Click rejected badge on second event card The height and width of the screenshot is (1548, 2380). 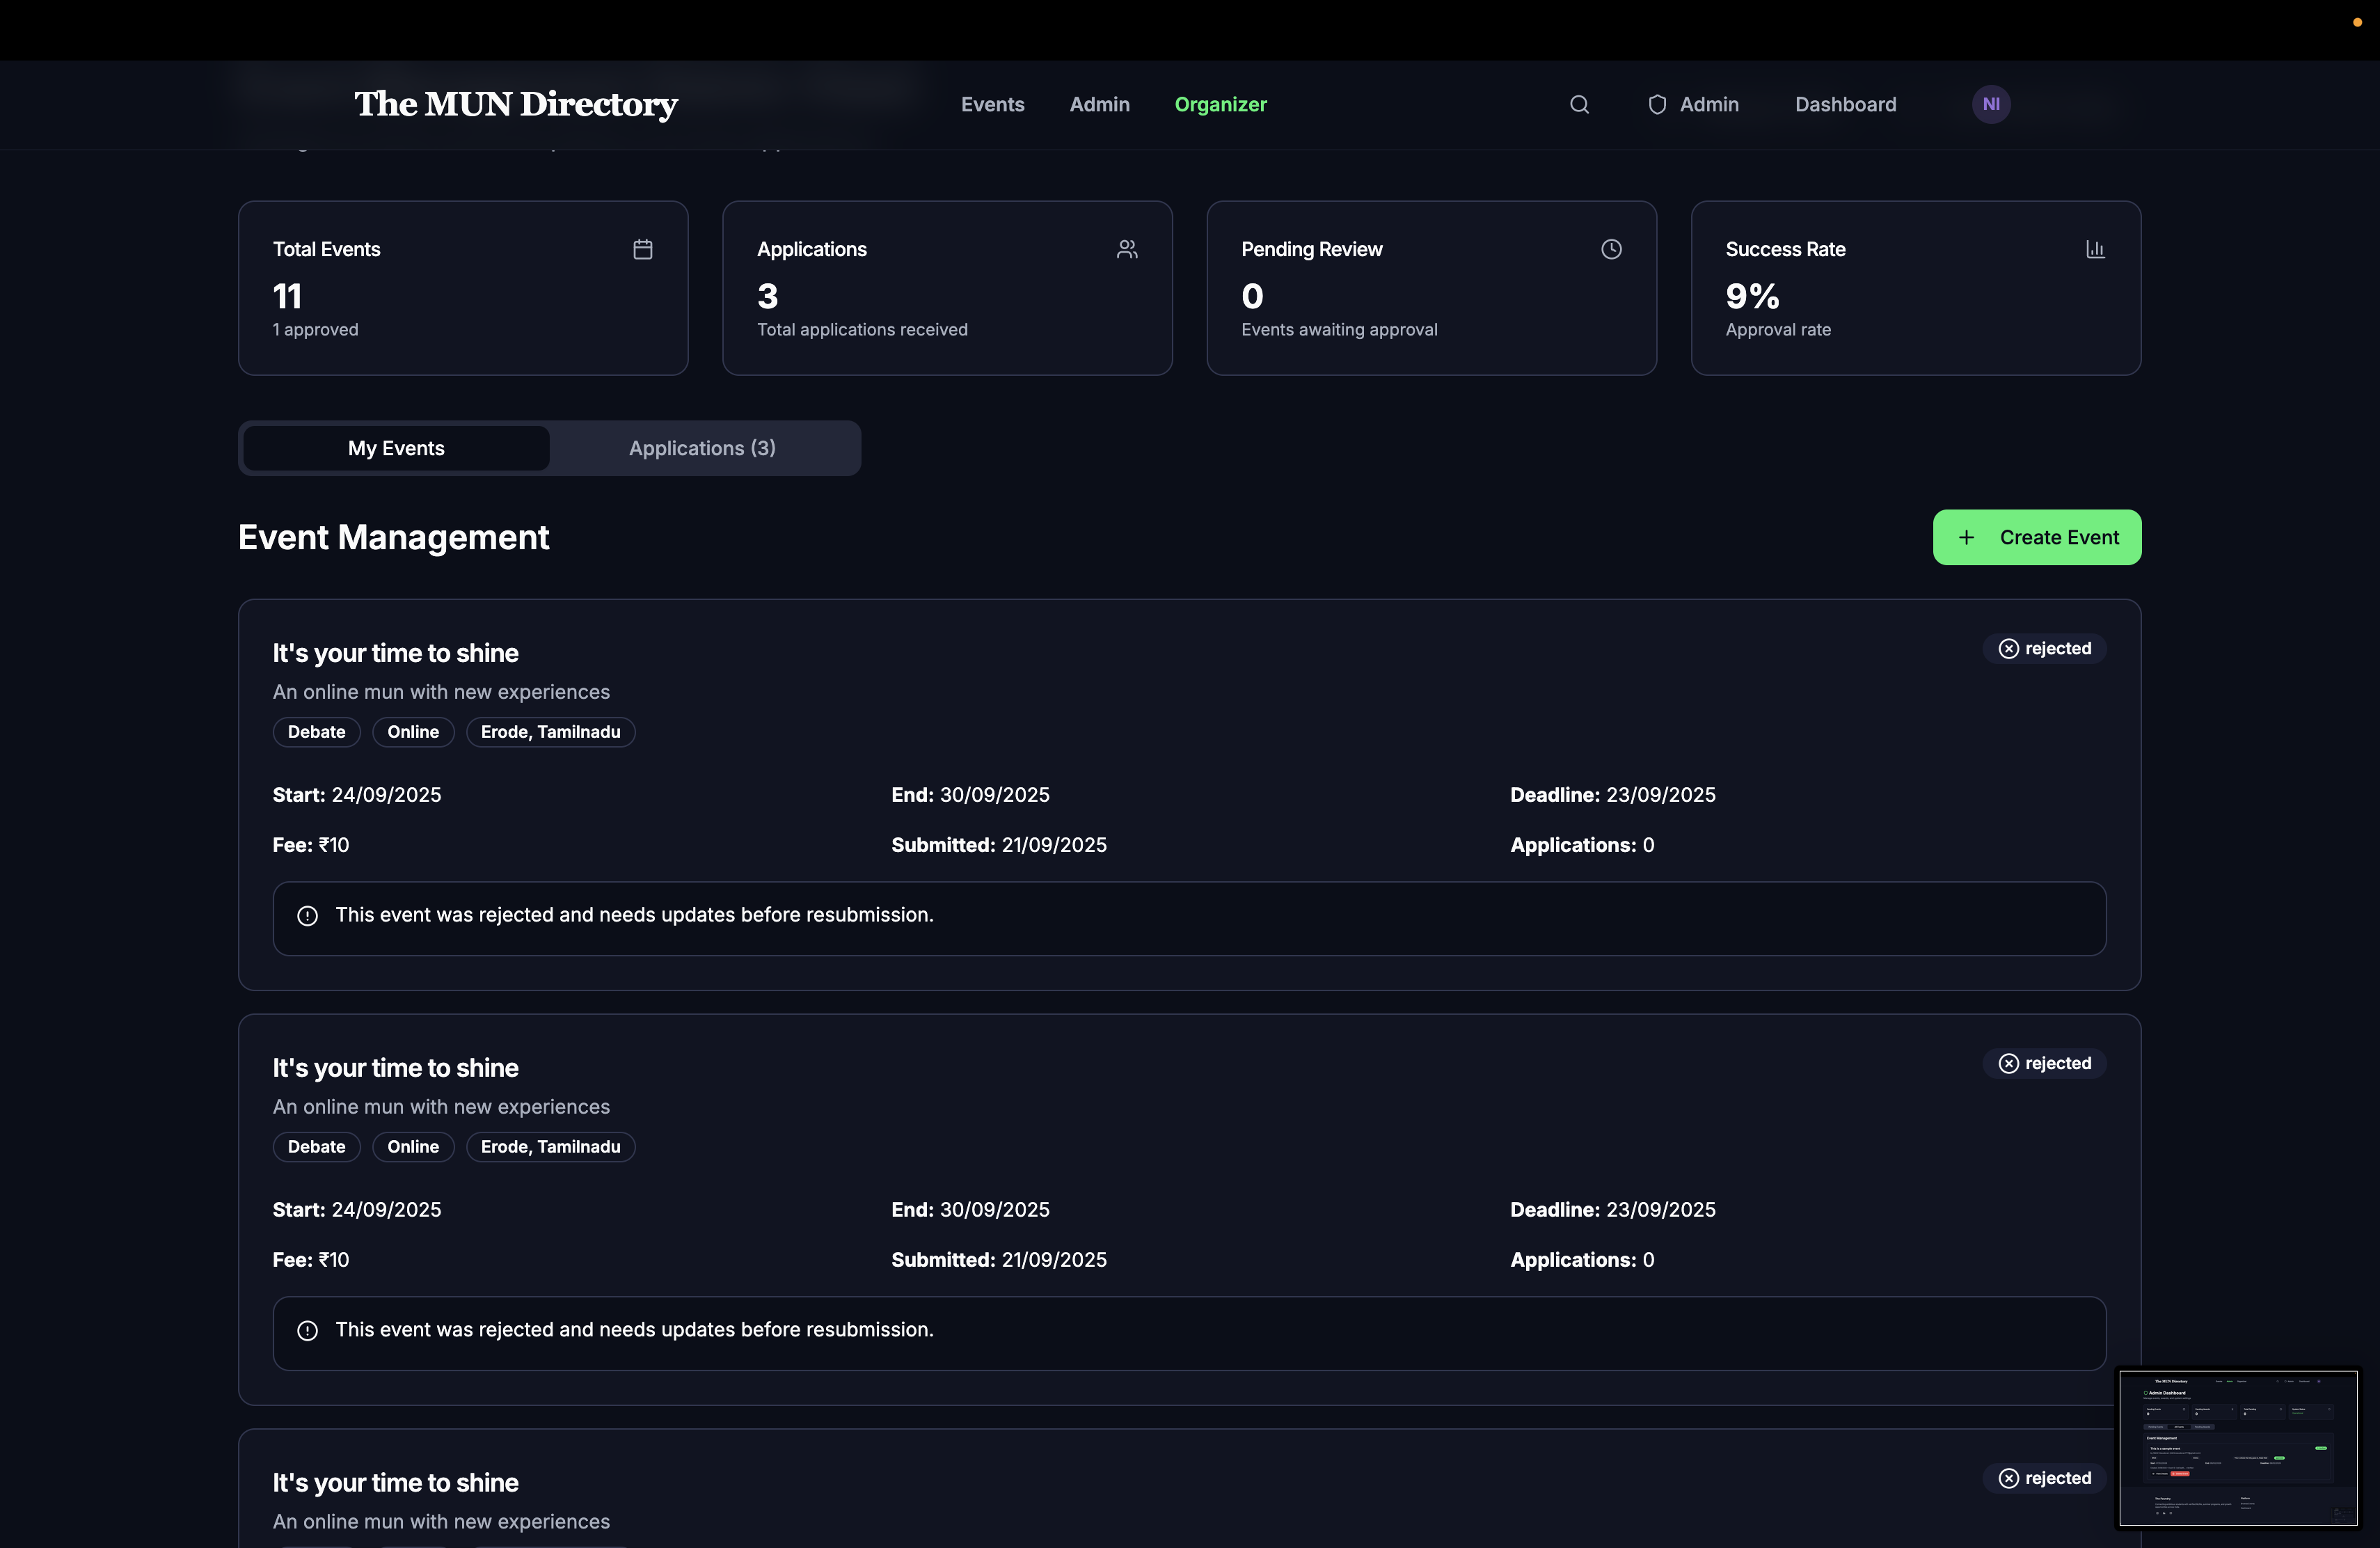coord(2044,1064)
